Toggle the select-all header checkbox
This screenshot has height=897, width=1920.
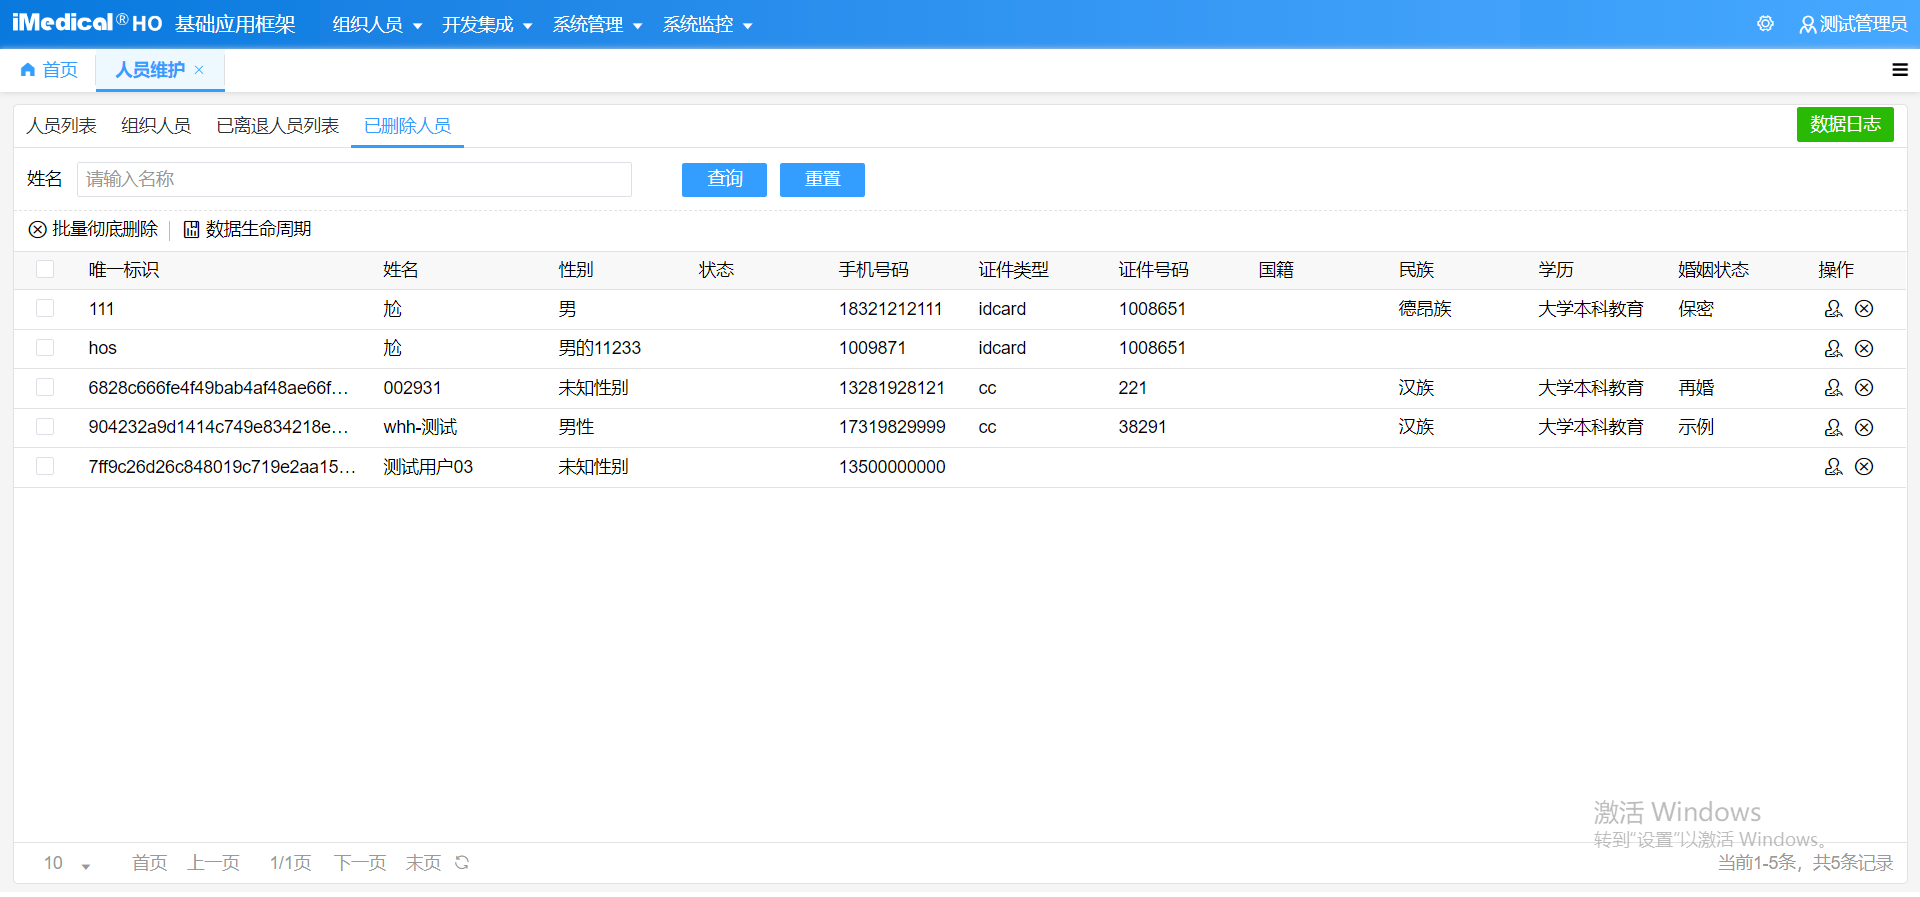[x=45, y=269]
